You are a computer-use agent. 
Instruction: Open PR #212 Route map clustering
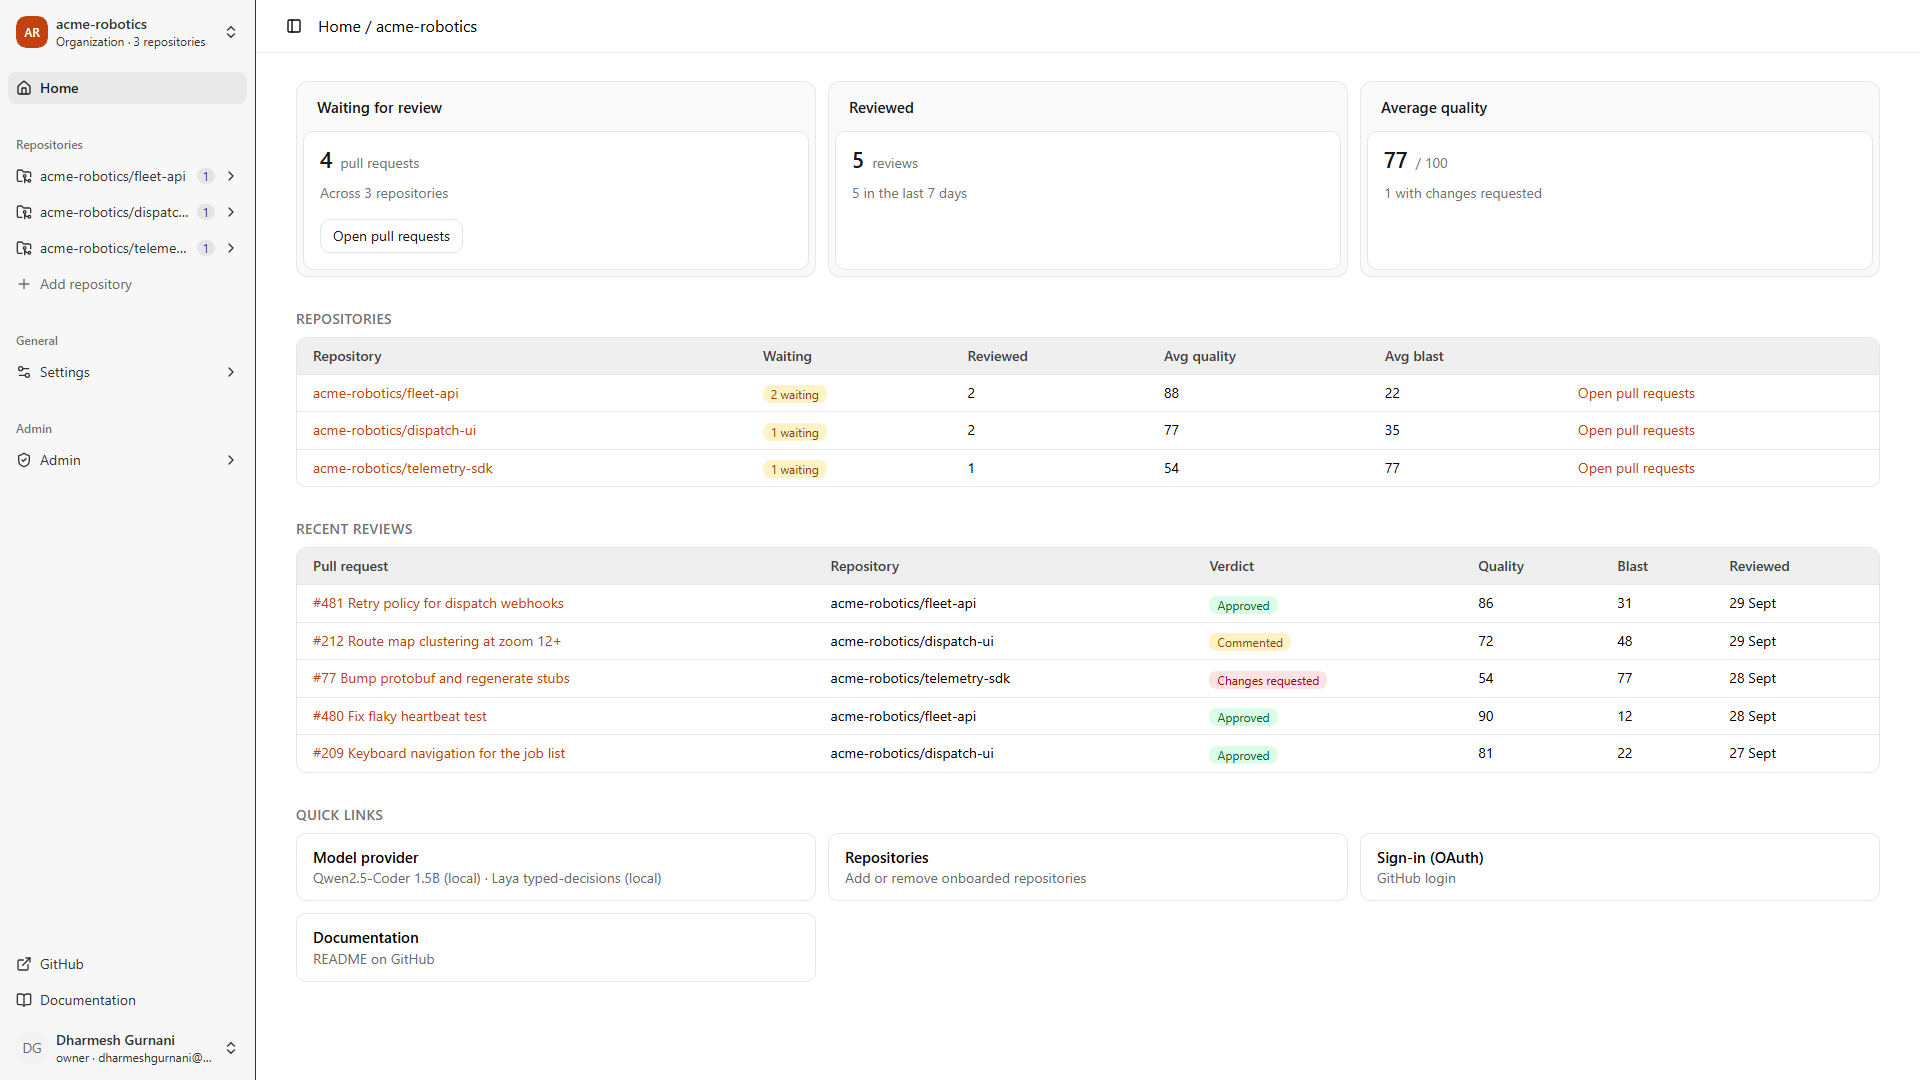coord(437,641)
